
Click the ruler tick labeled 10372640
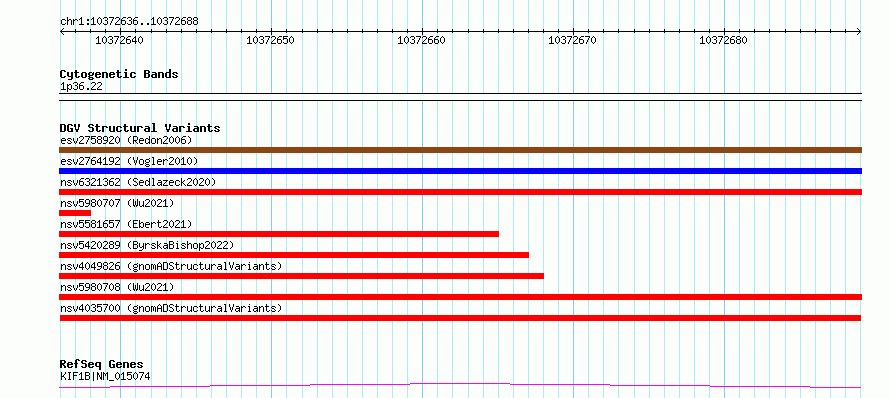click(x=119, y=40)
